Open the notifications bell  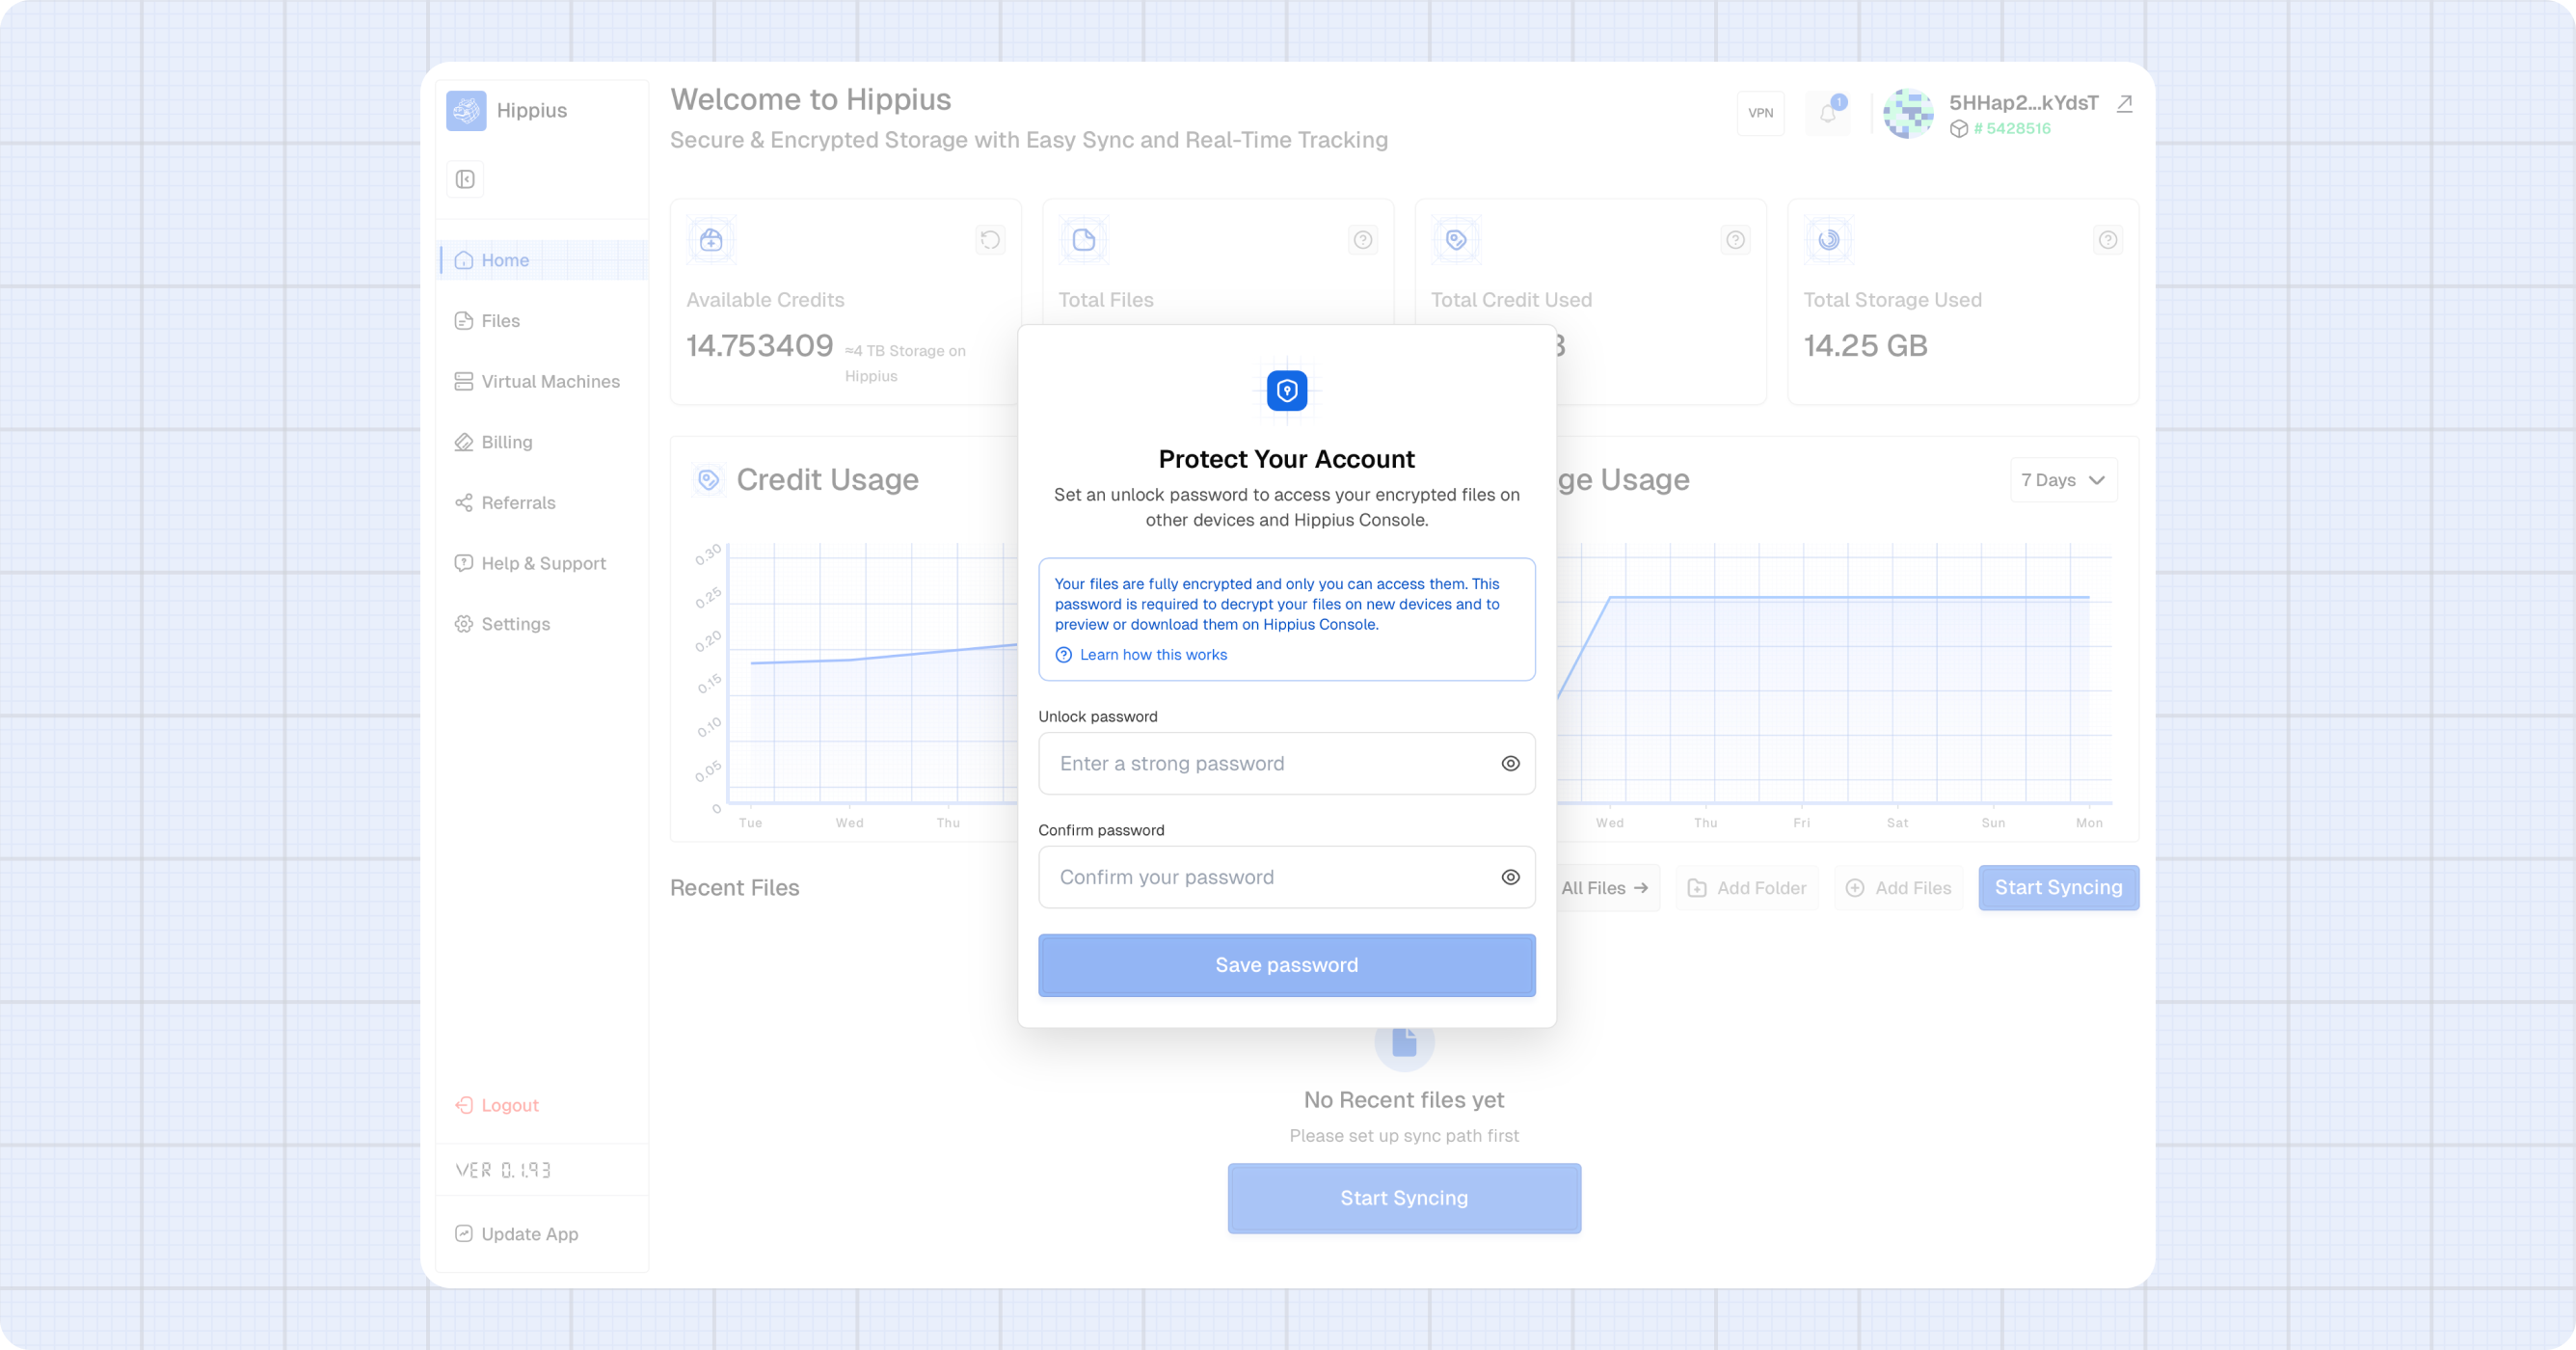point(1828,113)
